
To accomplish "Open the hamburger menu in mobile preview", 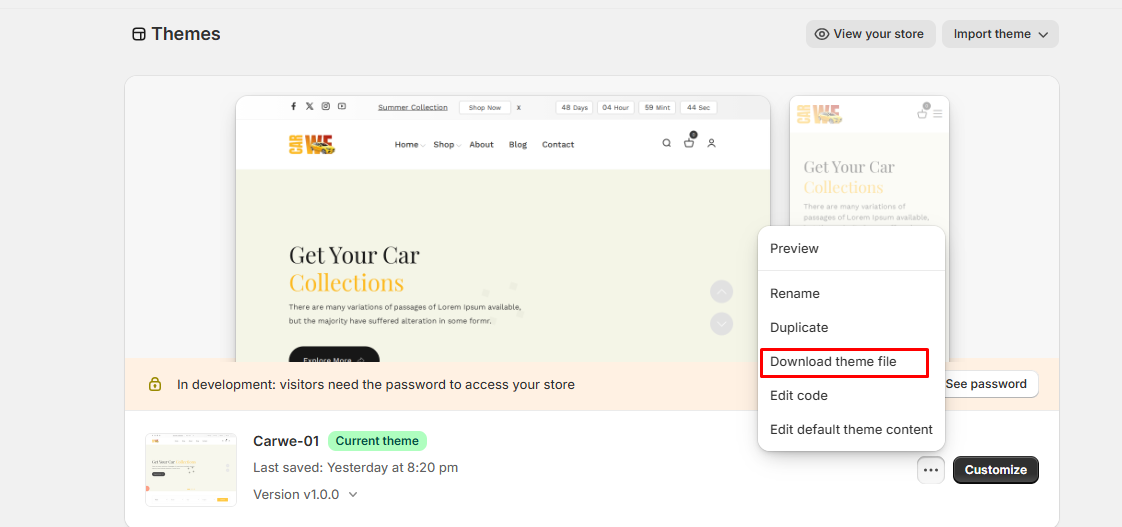I will [x=937, y=114].
